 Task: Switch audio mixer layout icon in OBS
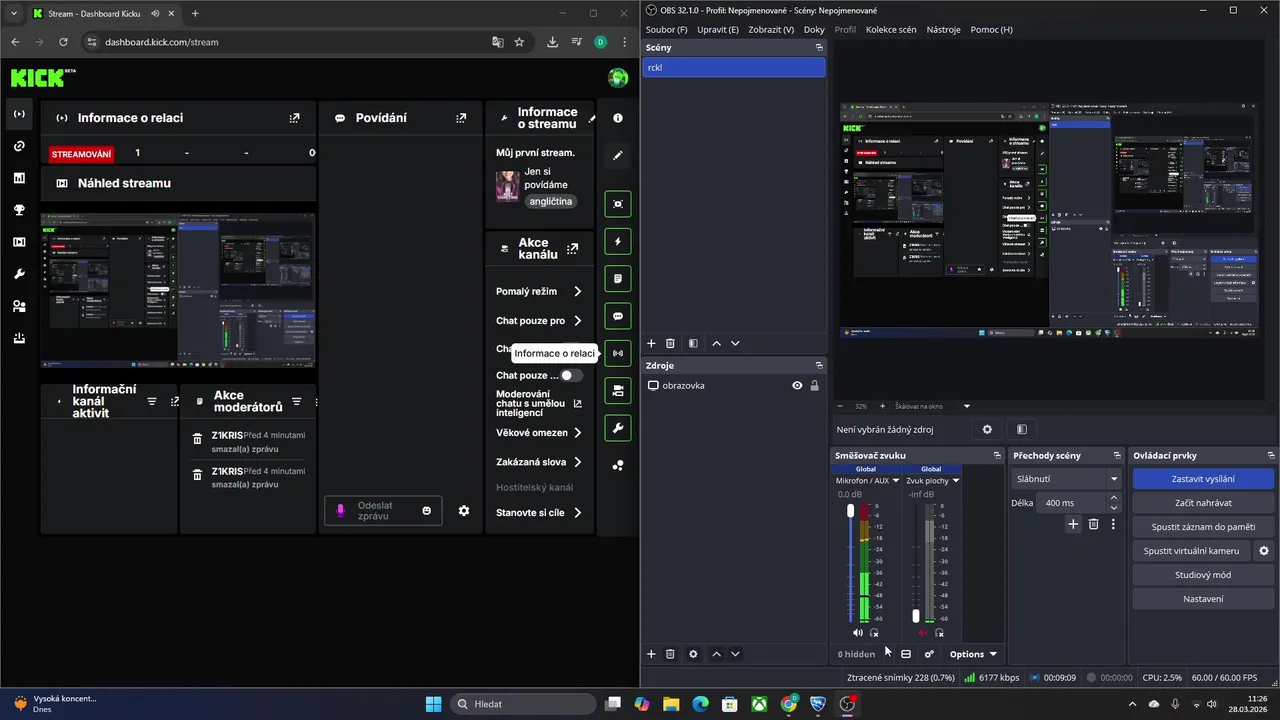pyautogui.click(x=906, y=654)
